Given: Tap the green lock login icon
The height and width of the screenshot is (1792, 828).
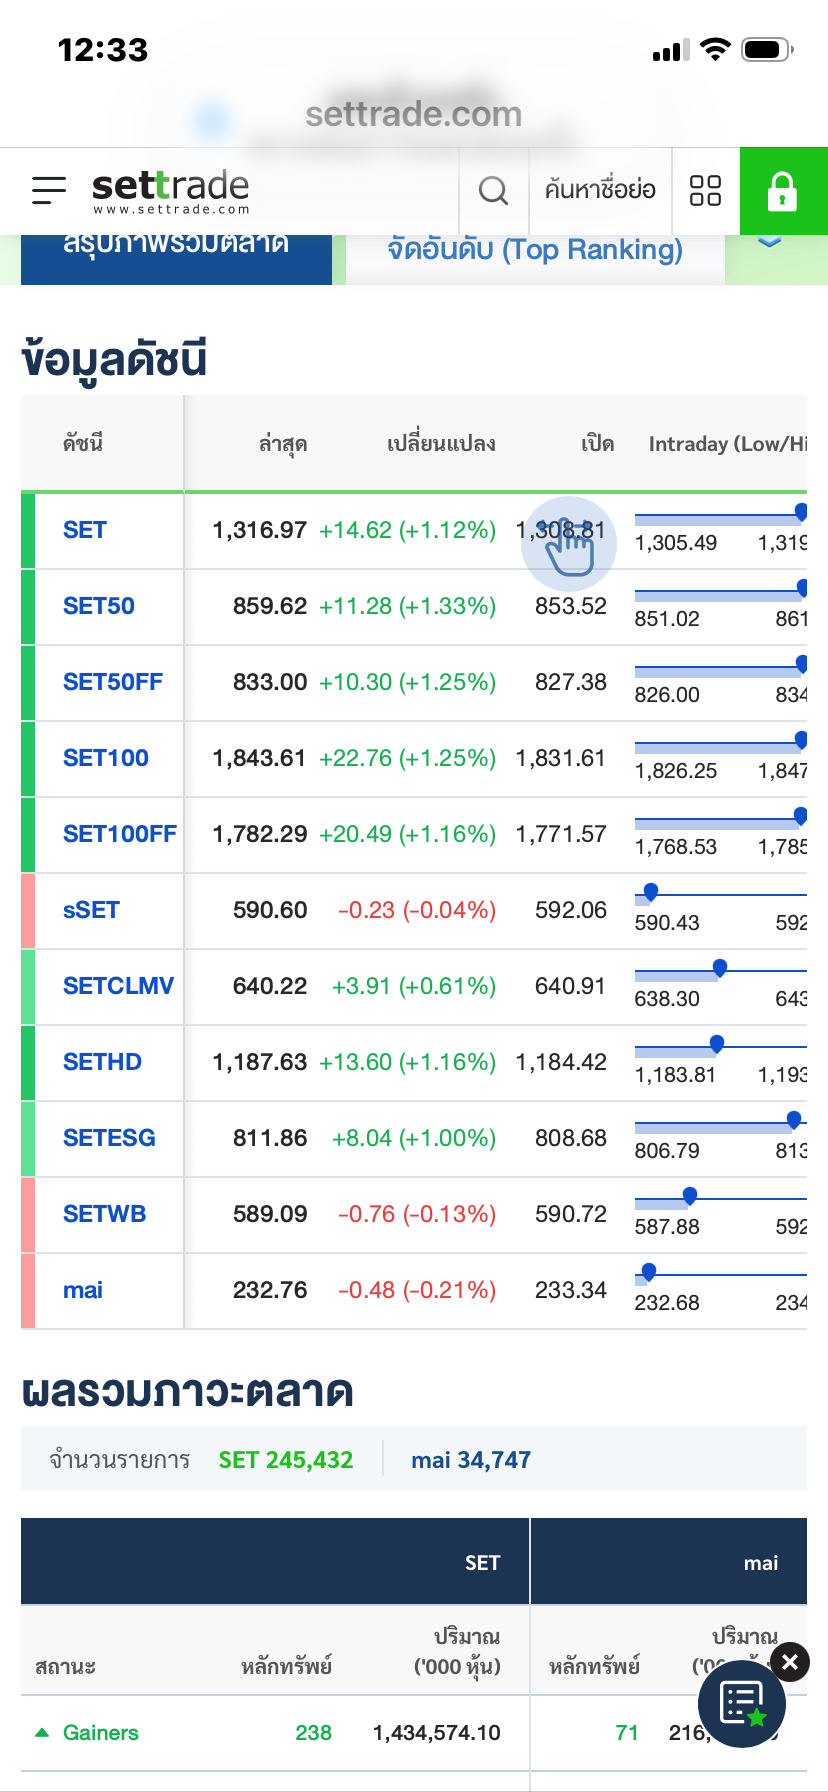Looking at the screenshot, I should point(782,191).
